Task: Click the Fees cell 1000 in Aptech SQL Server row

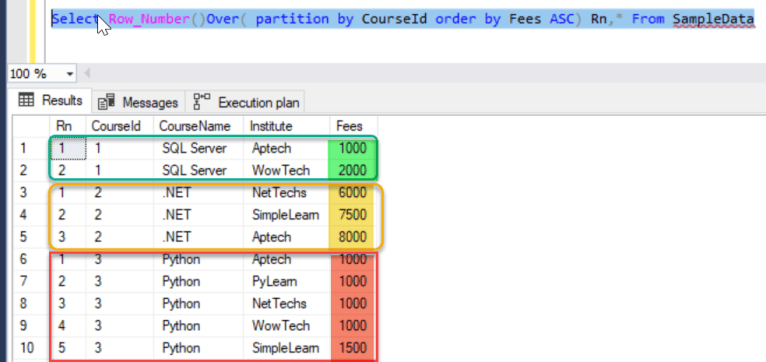Action: click(352, 148)
